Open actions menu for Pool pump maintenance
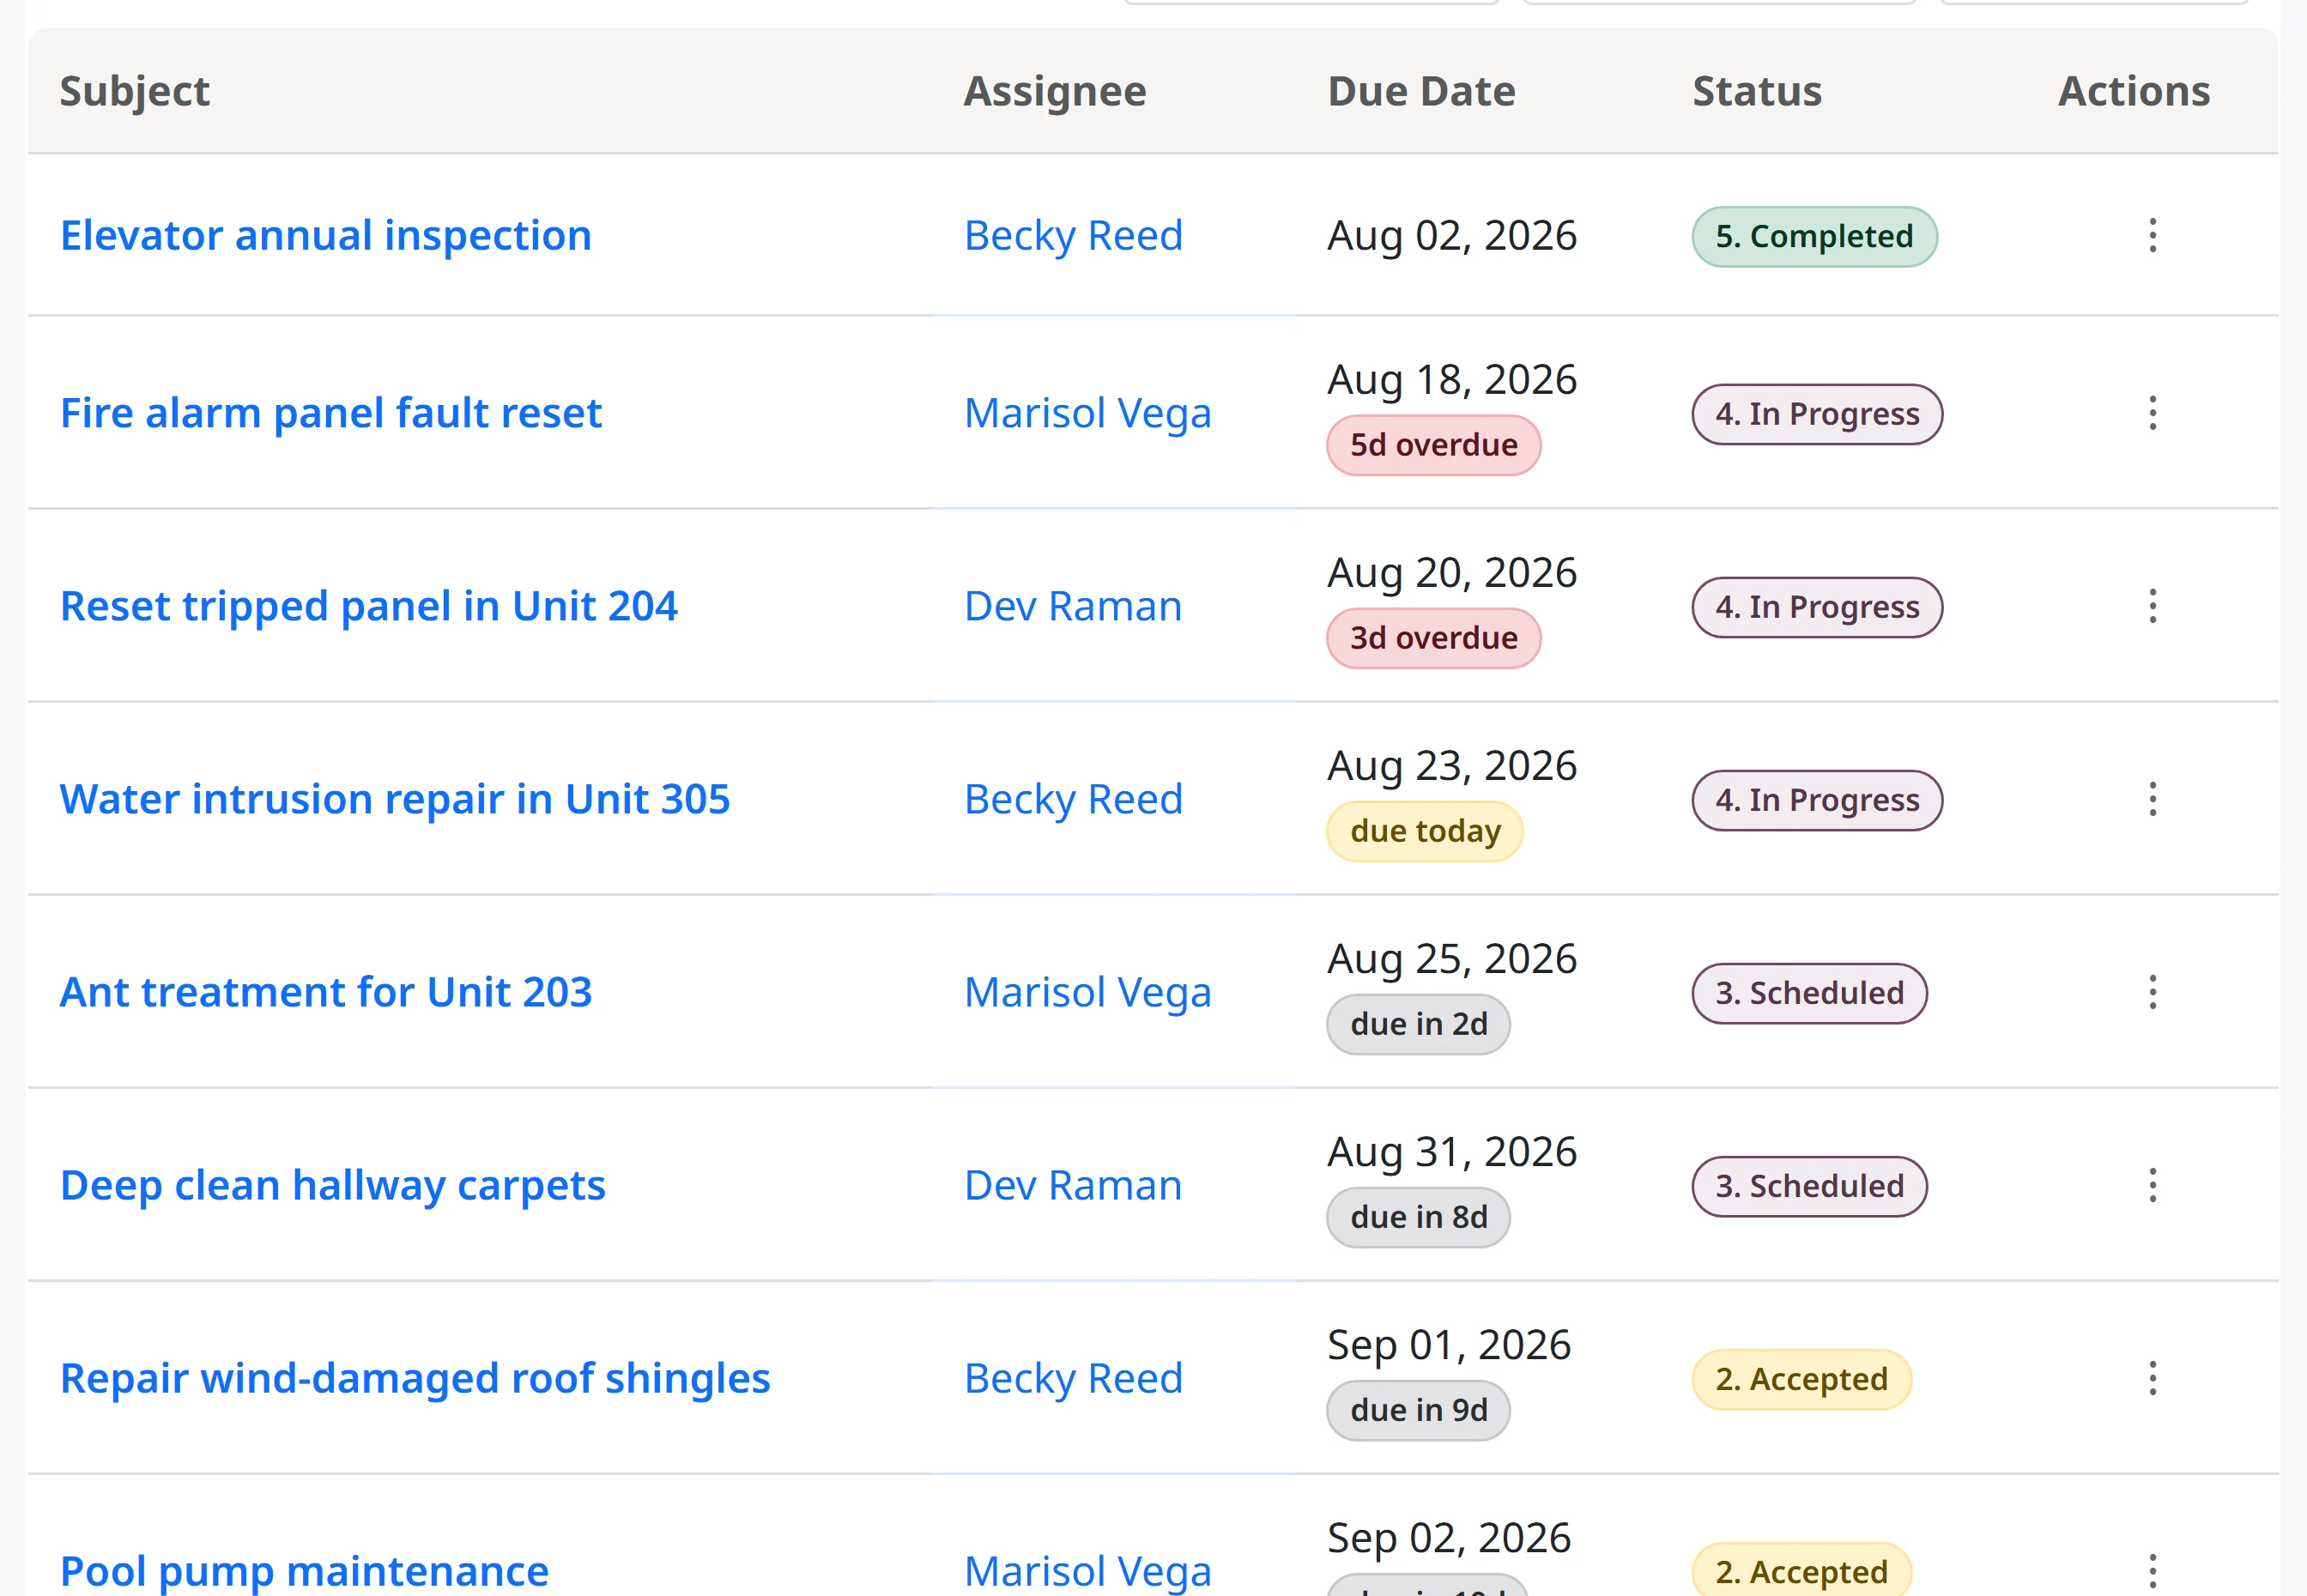The height and width of the screenshot is (1596, 2307). click(x=2152, y=1570)
